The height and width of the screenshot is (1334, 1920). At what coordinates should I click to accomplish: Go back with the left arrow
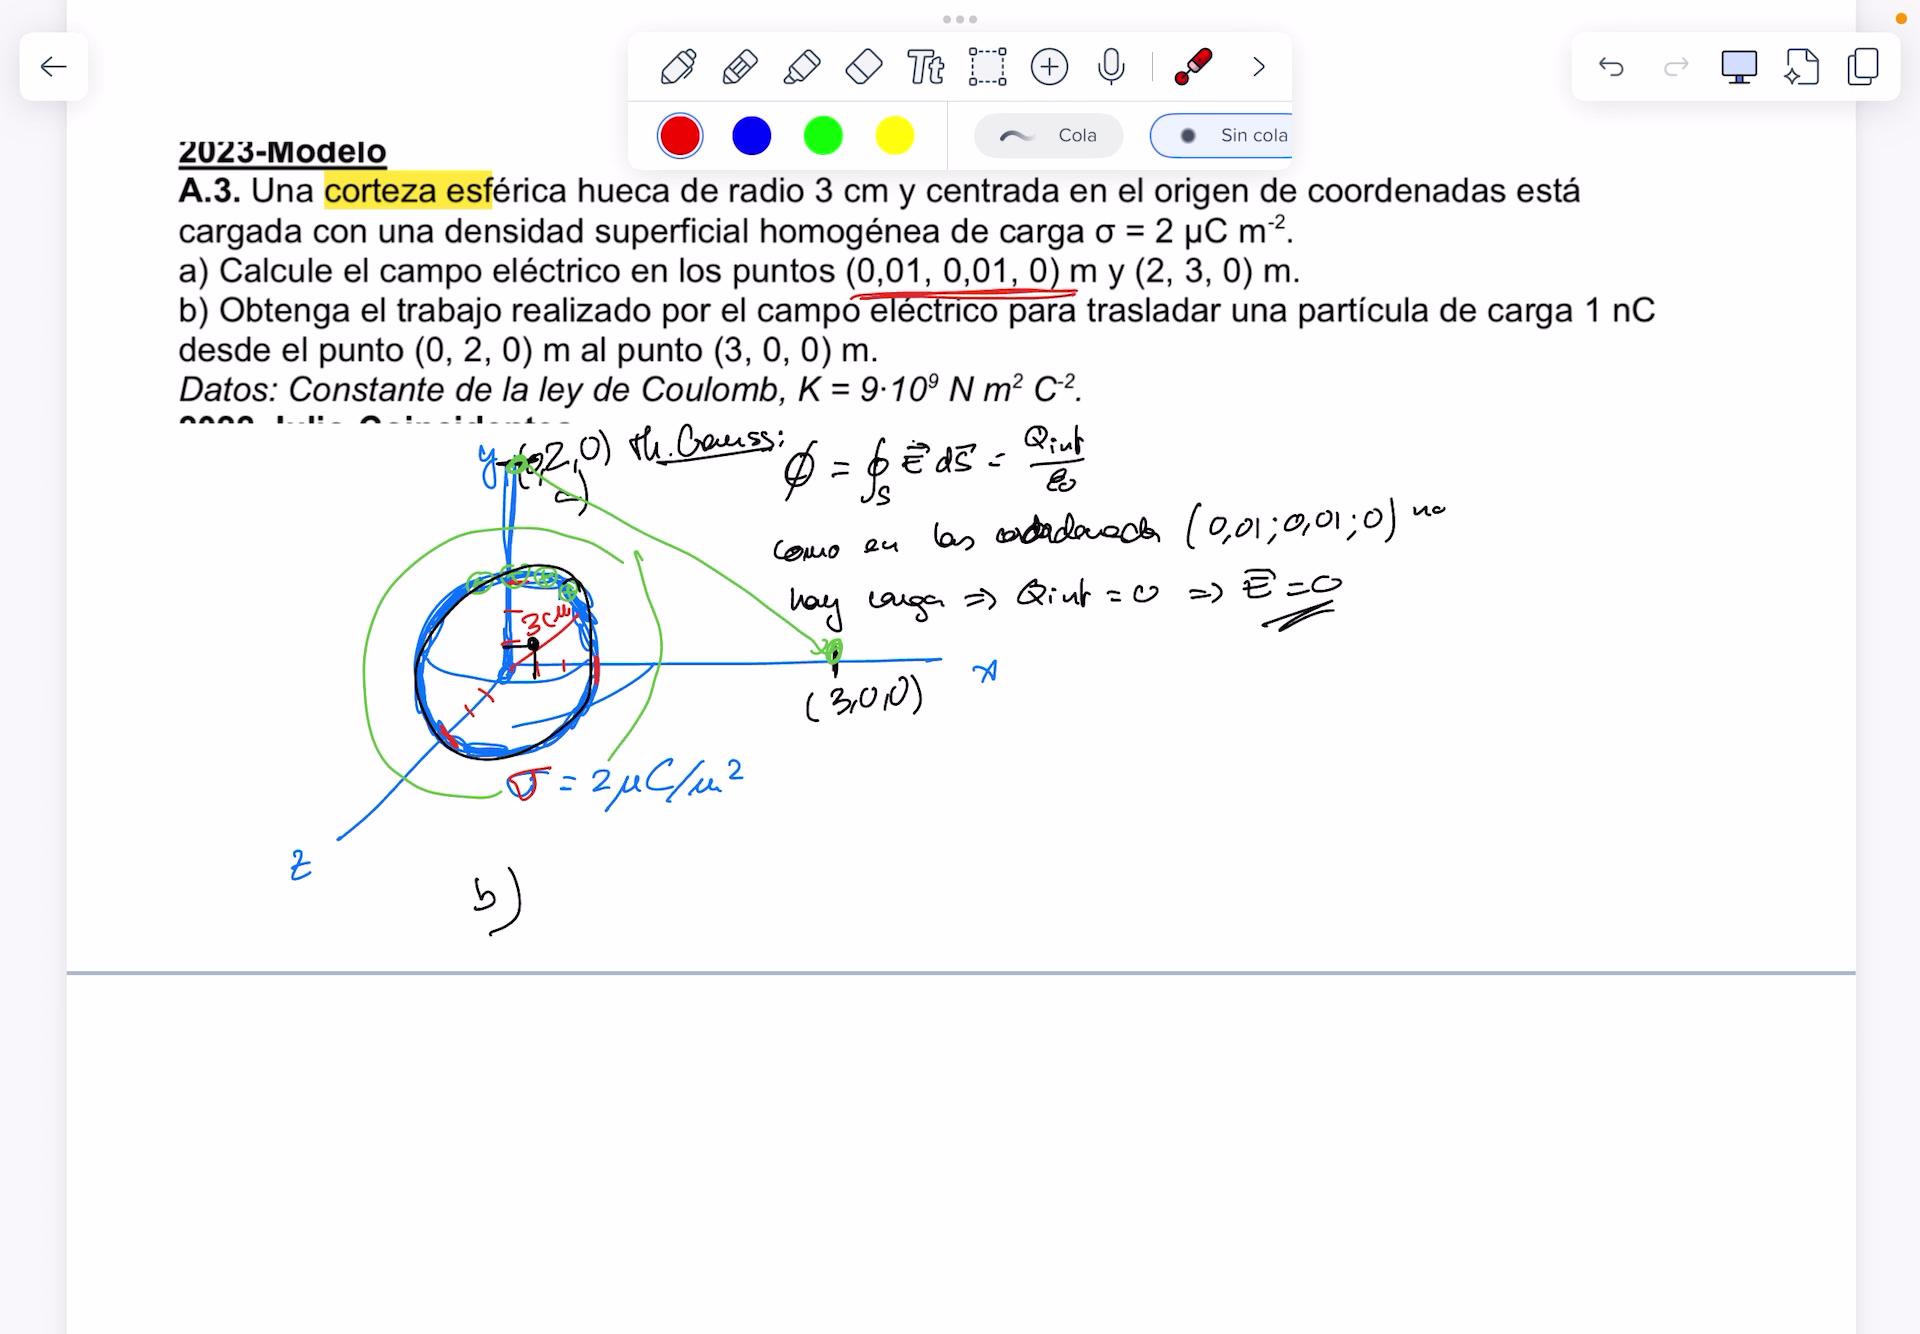pos(53,67)
